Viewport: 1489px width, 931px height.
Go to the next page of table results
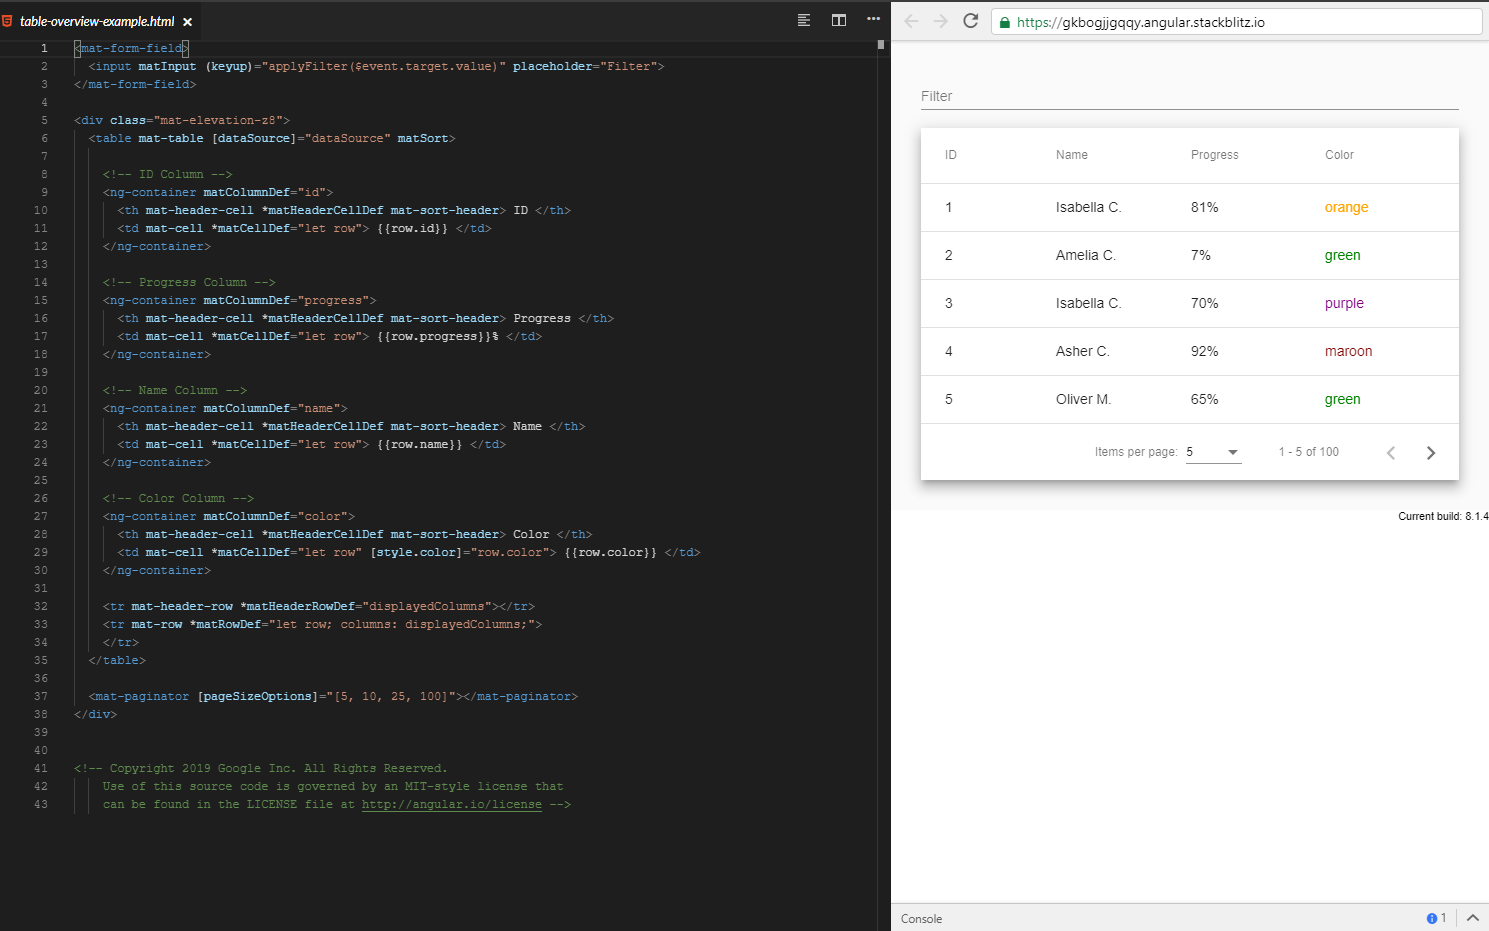1431,452
